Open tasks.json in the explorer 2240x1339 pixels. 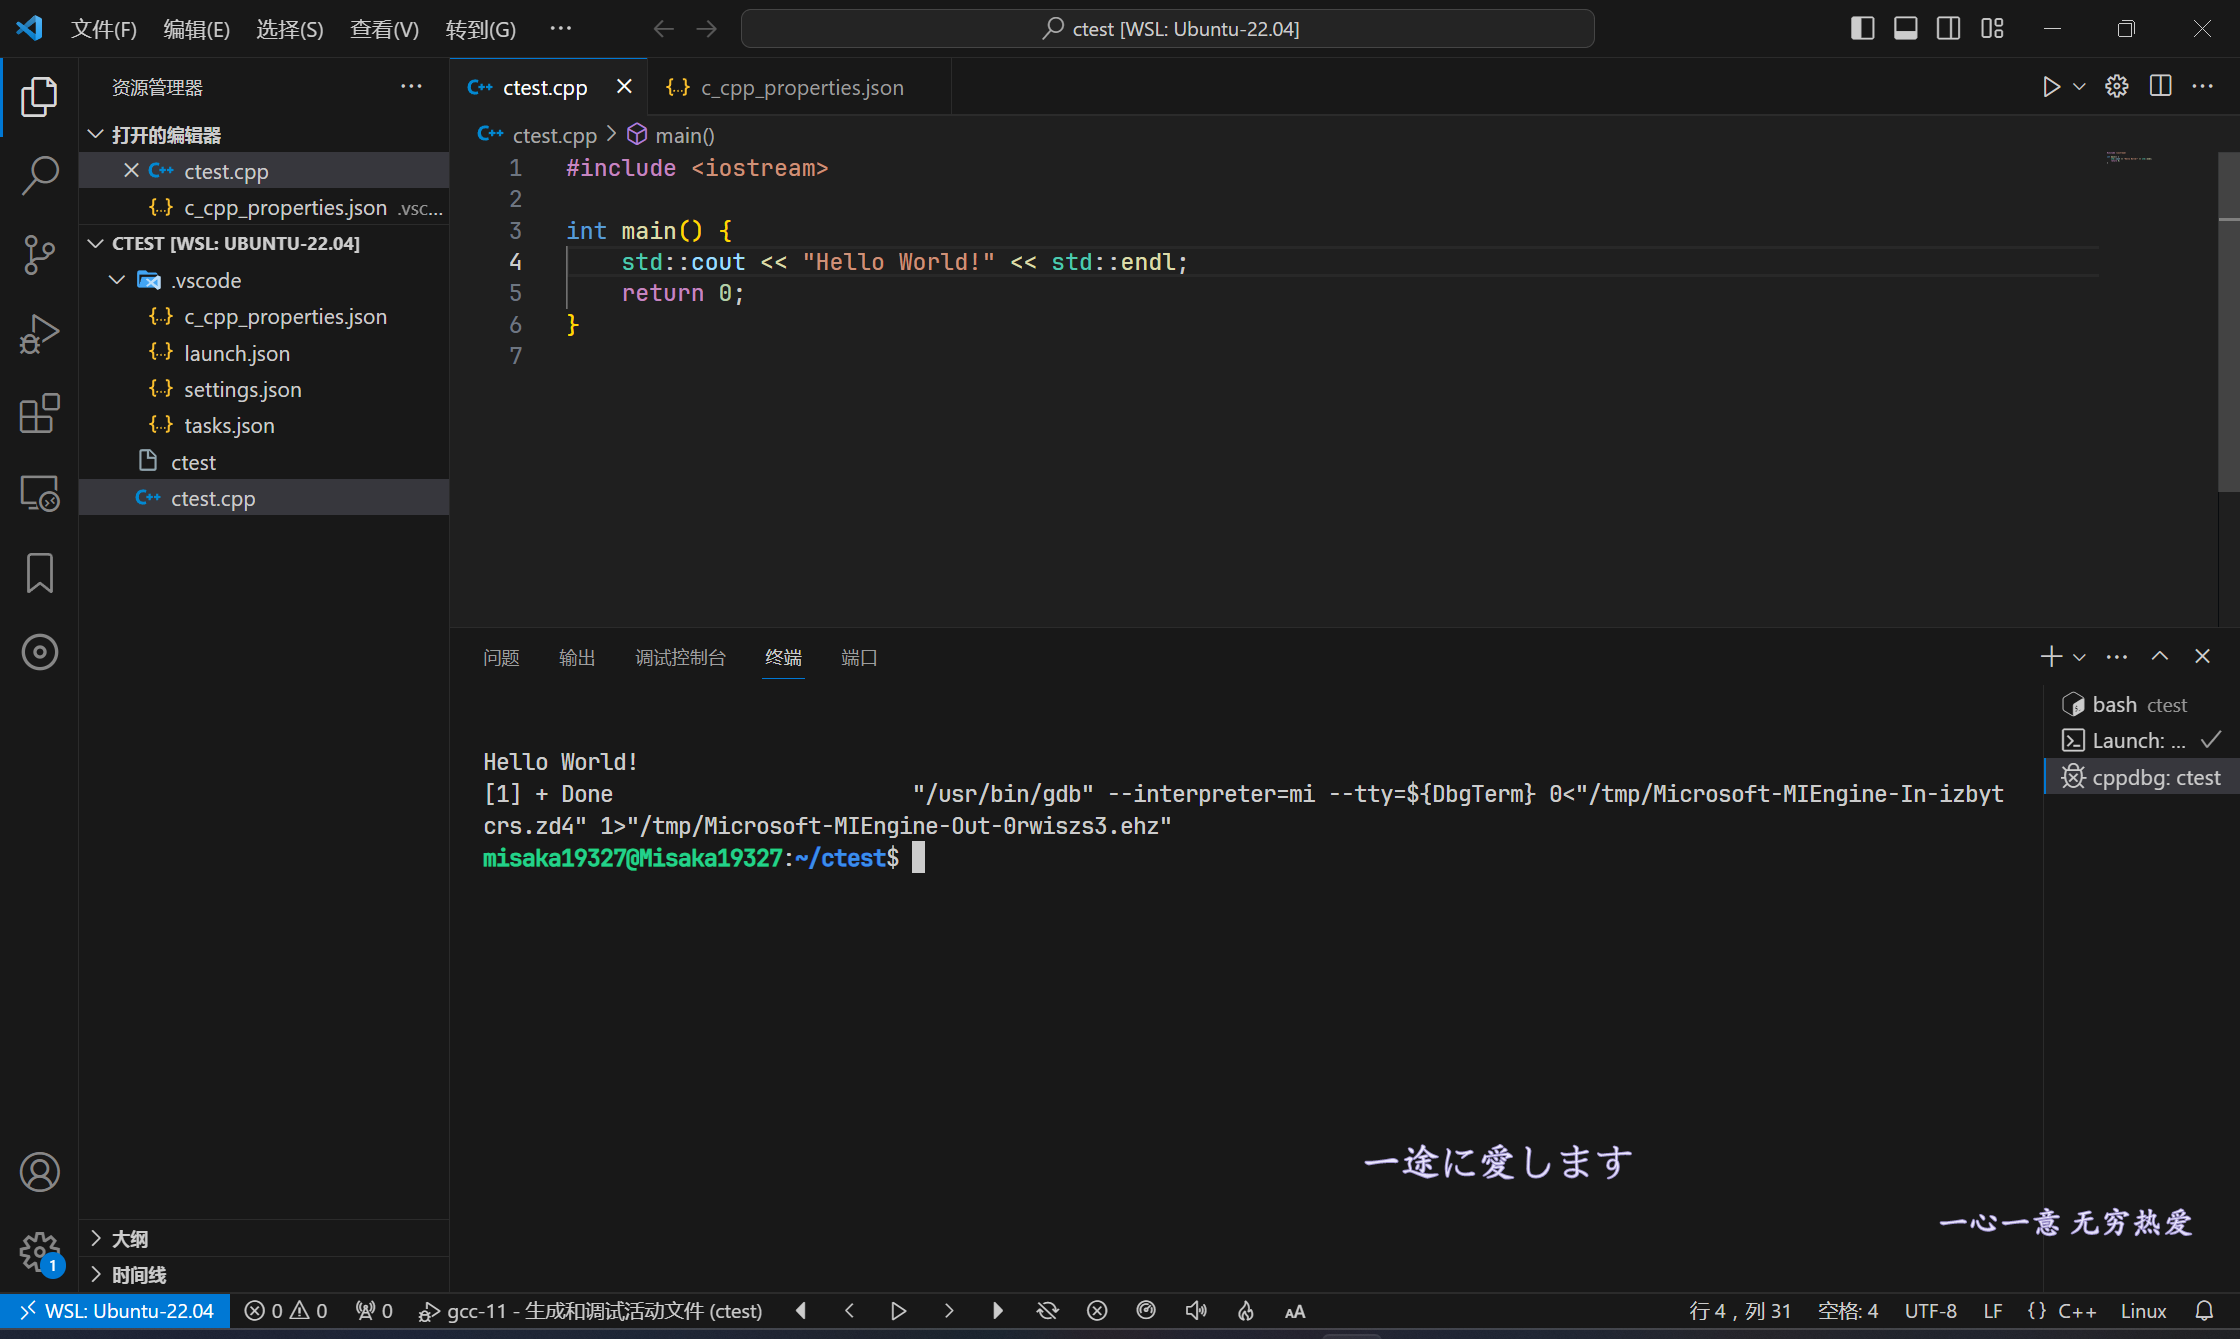click(264, 425)
